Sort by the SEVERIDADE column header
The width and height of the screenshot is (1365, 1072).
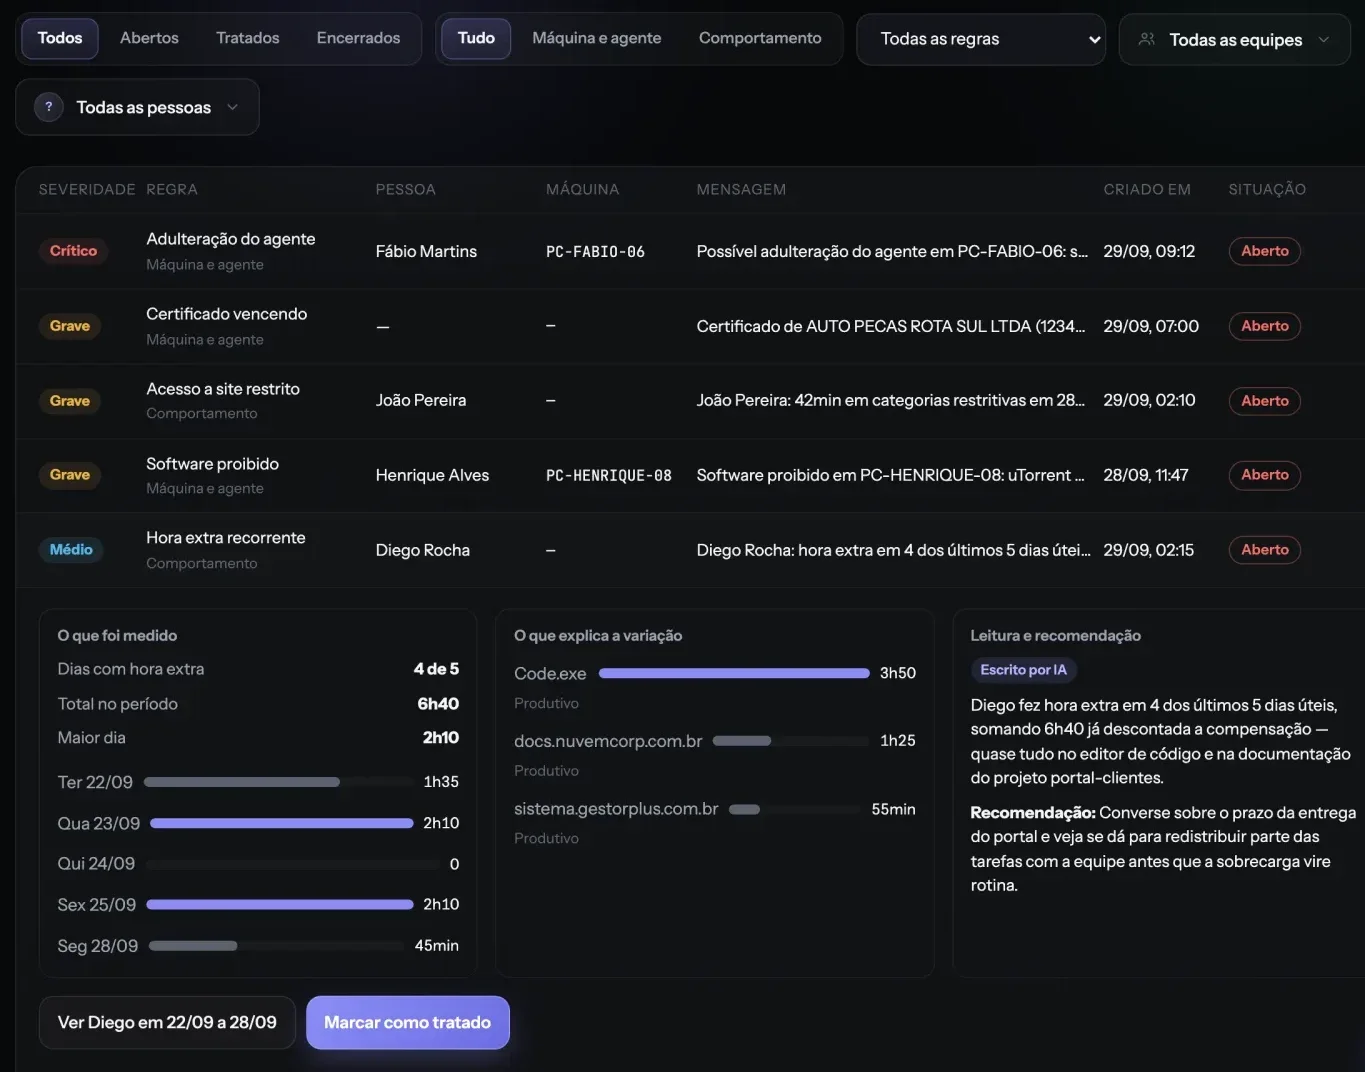tap(87, 189)
